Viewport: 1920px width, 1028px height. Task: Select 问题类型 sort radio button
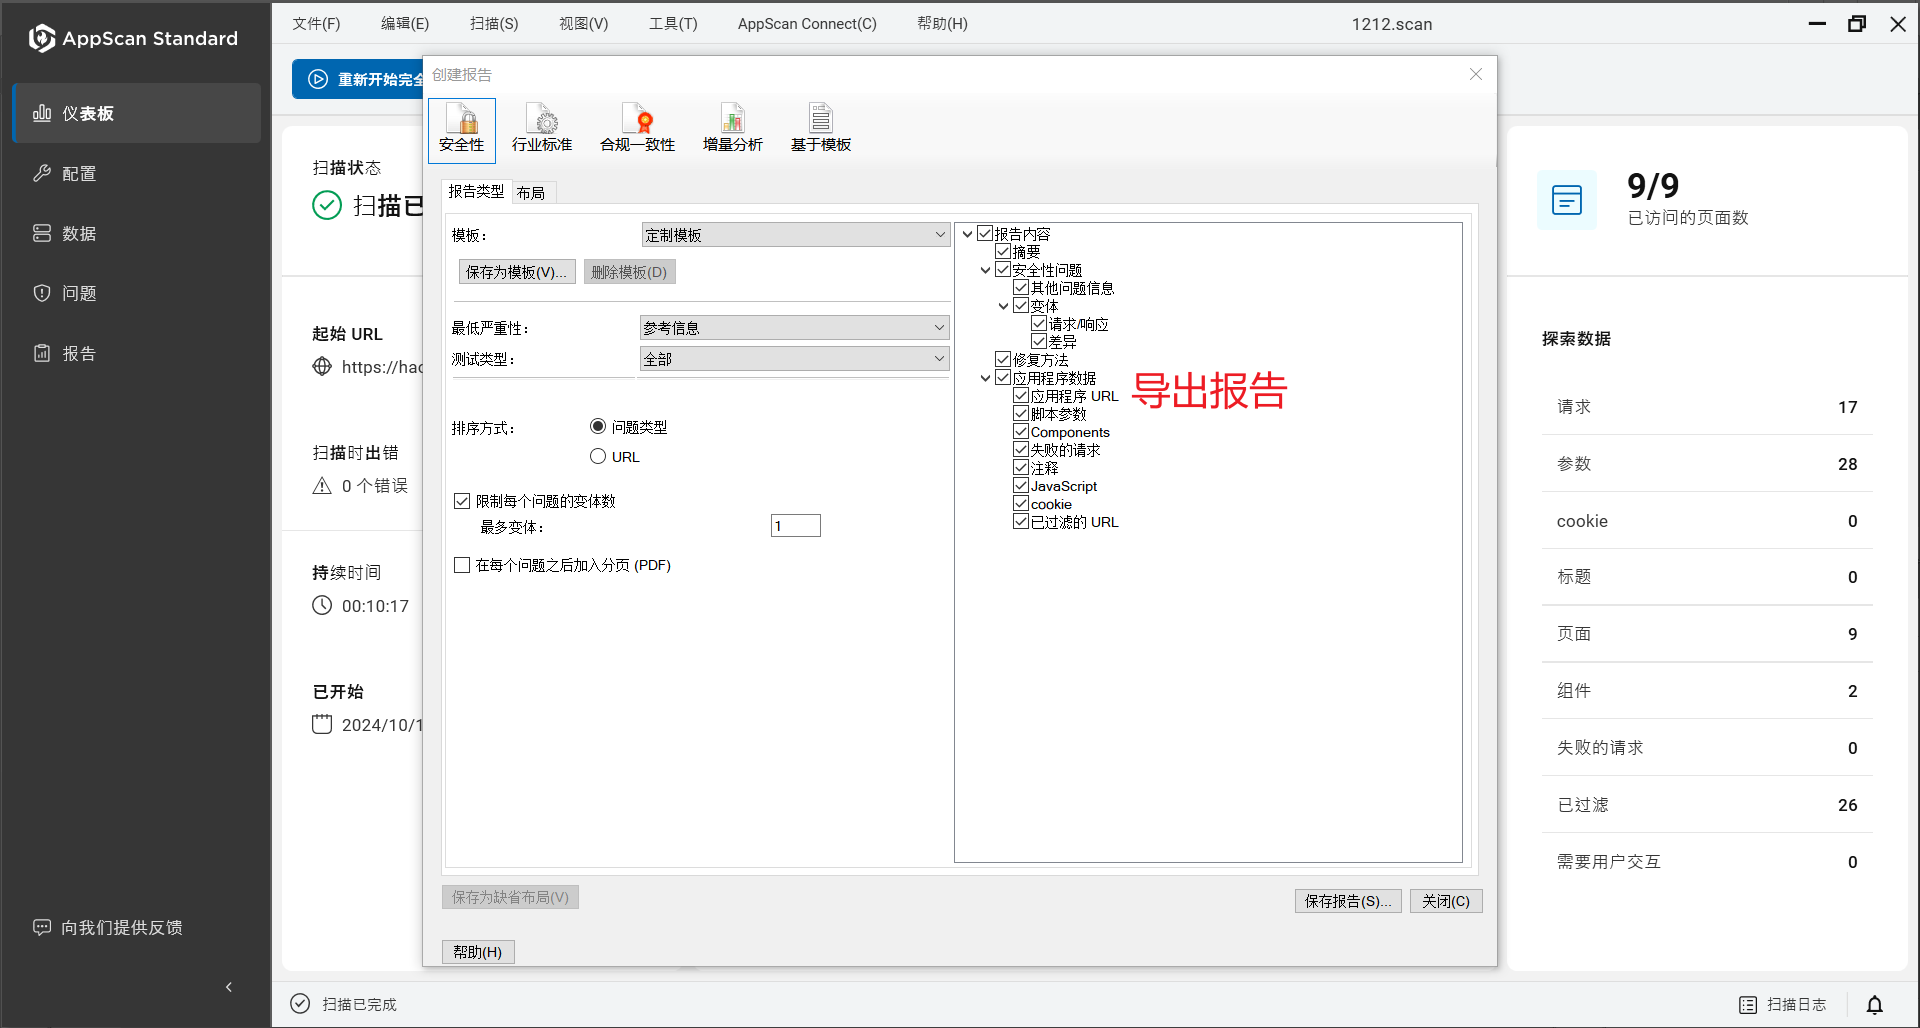598,427
